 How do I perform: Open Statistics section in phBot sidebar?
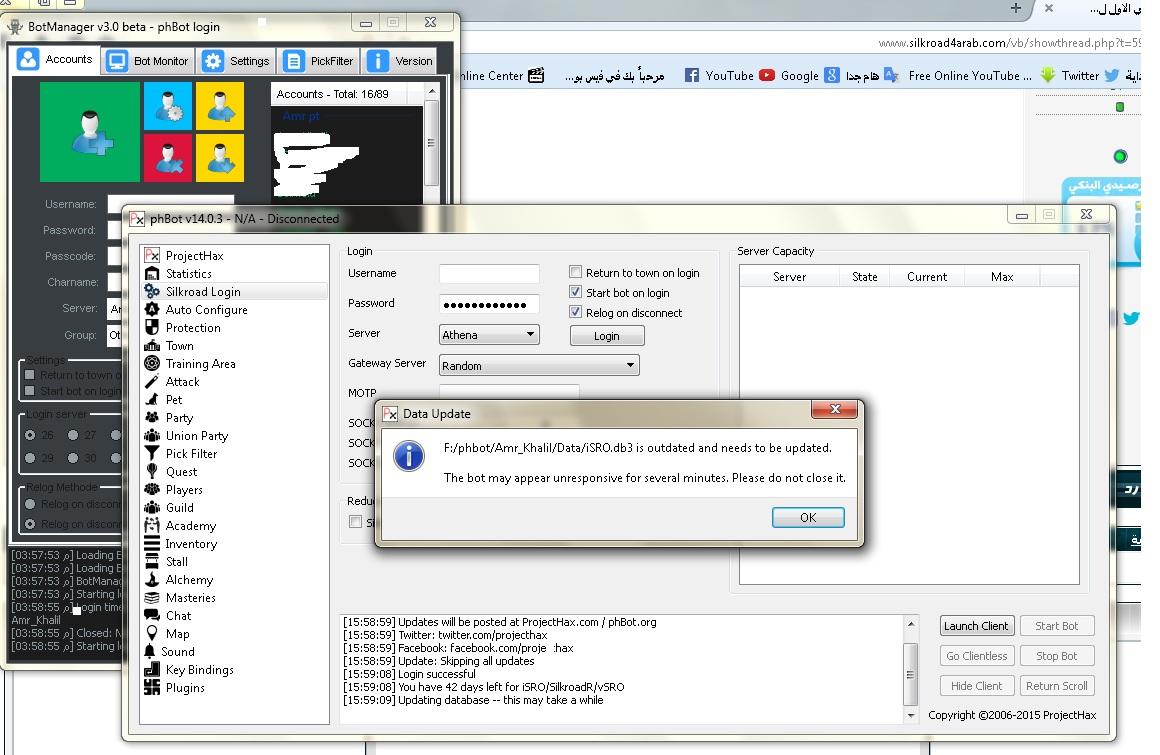pyautogui.click(x=188, y=274)
